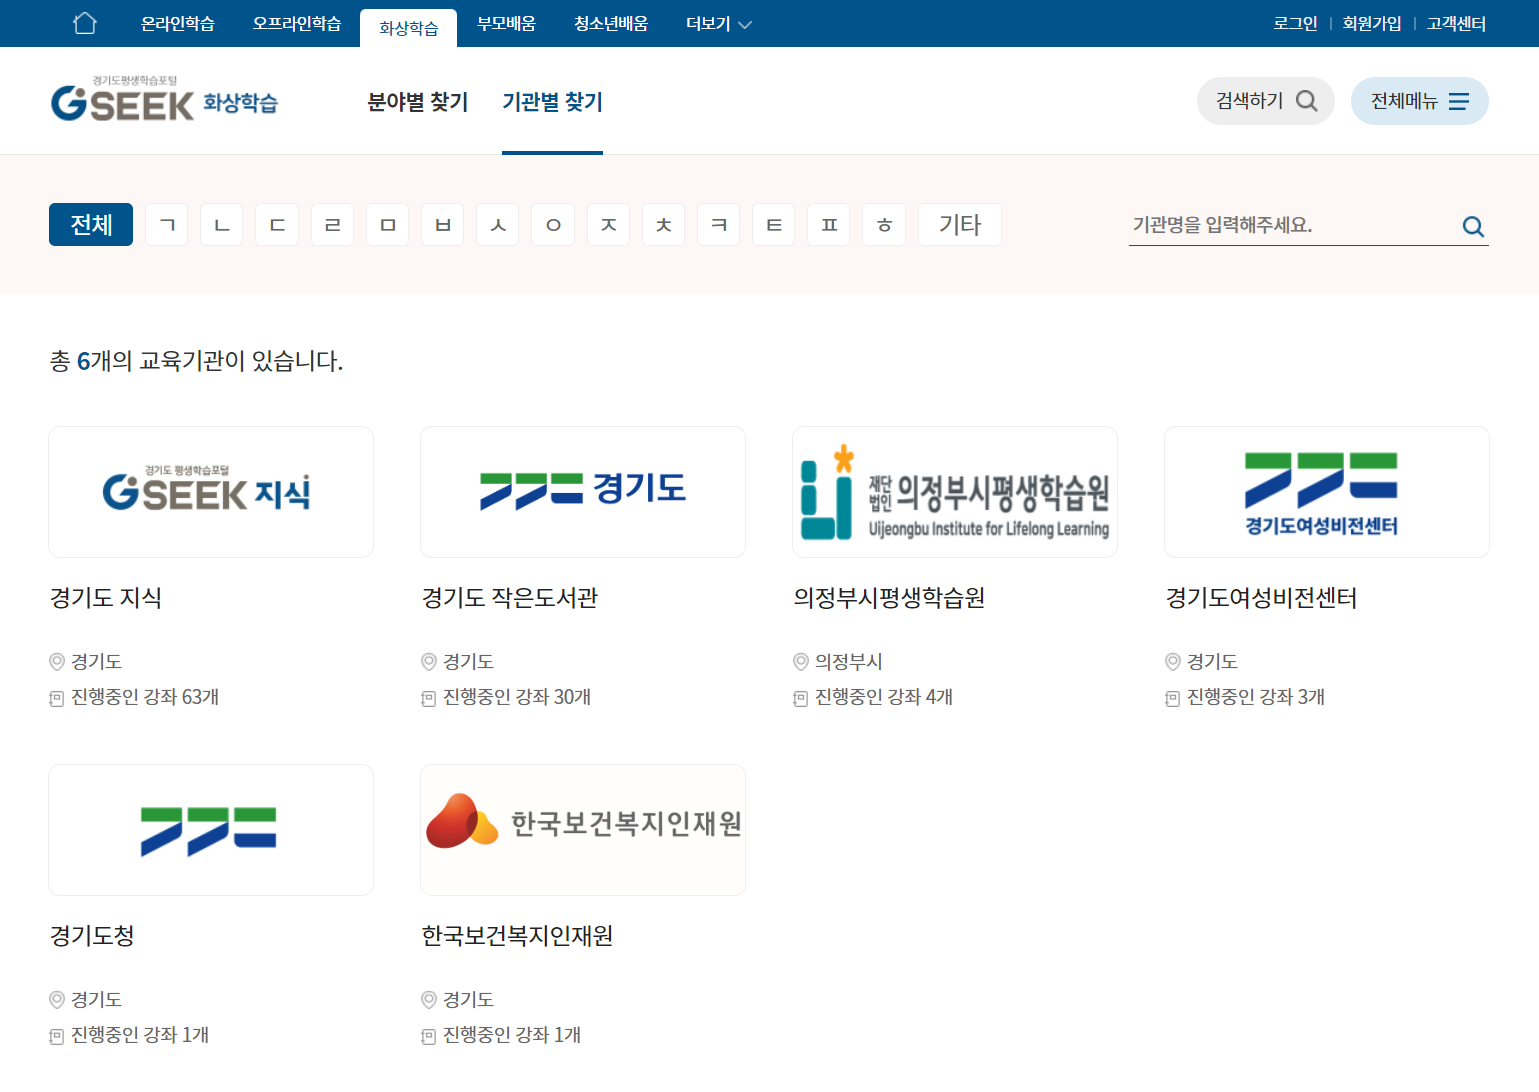
Task: Click the location pin icon under 경기도 지식
Action: 55,661
